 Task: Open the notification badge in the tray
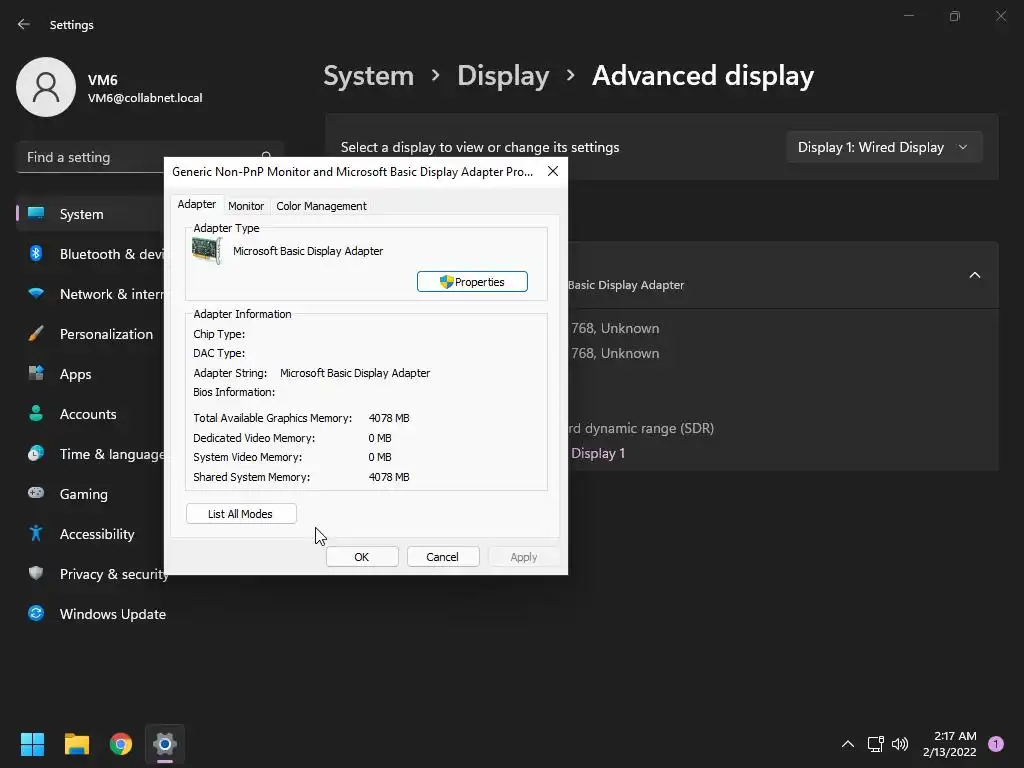[996, 744]
